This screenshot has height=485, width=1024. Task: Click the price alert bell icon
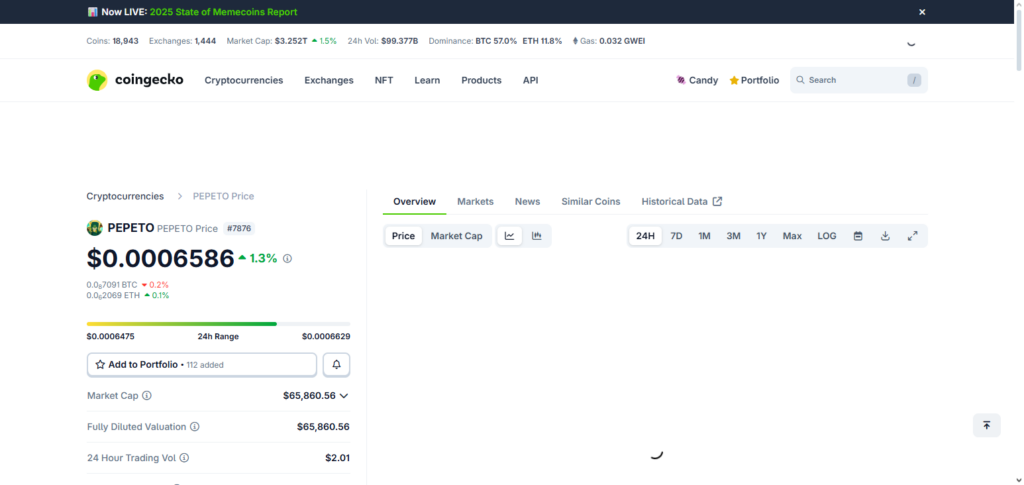(x=336, y=365)
